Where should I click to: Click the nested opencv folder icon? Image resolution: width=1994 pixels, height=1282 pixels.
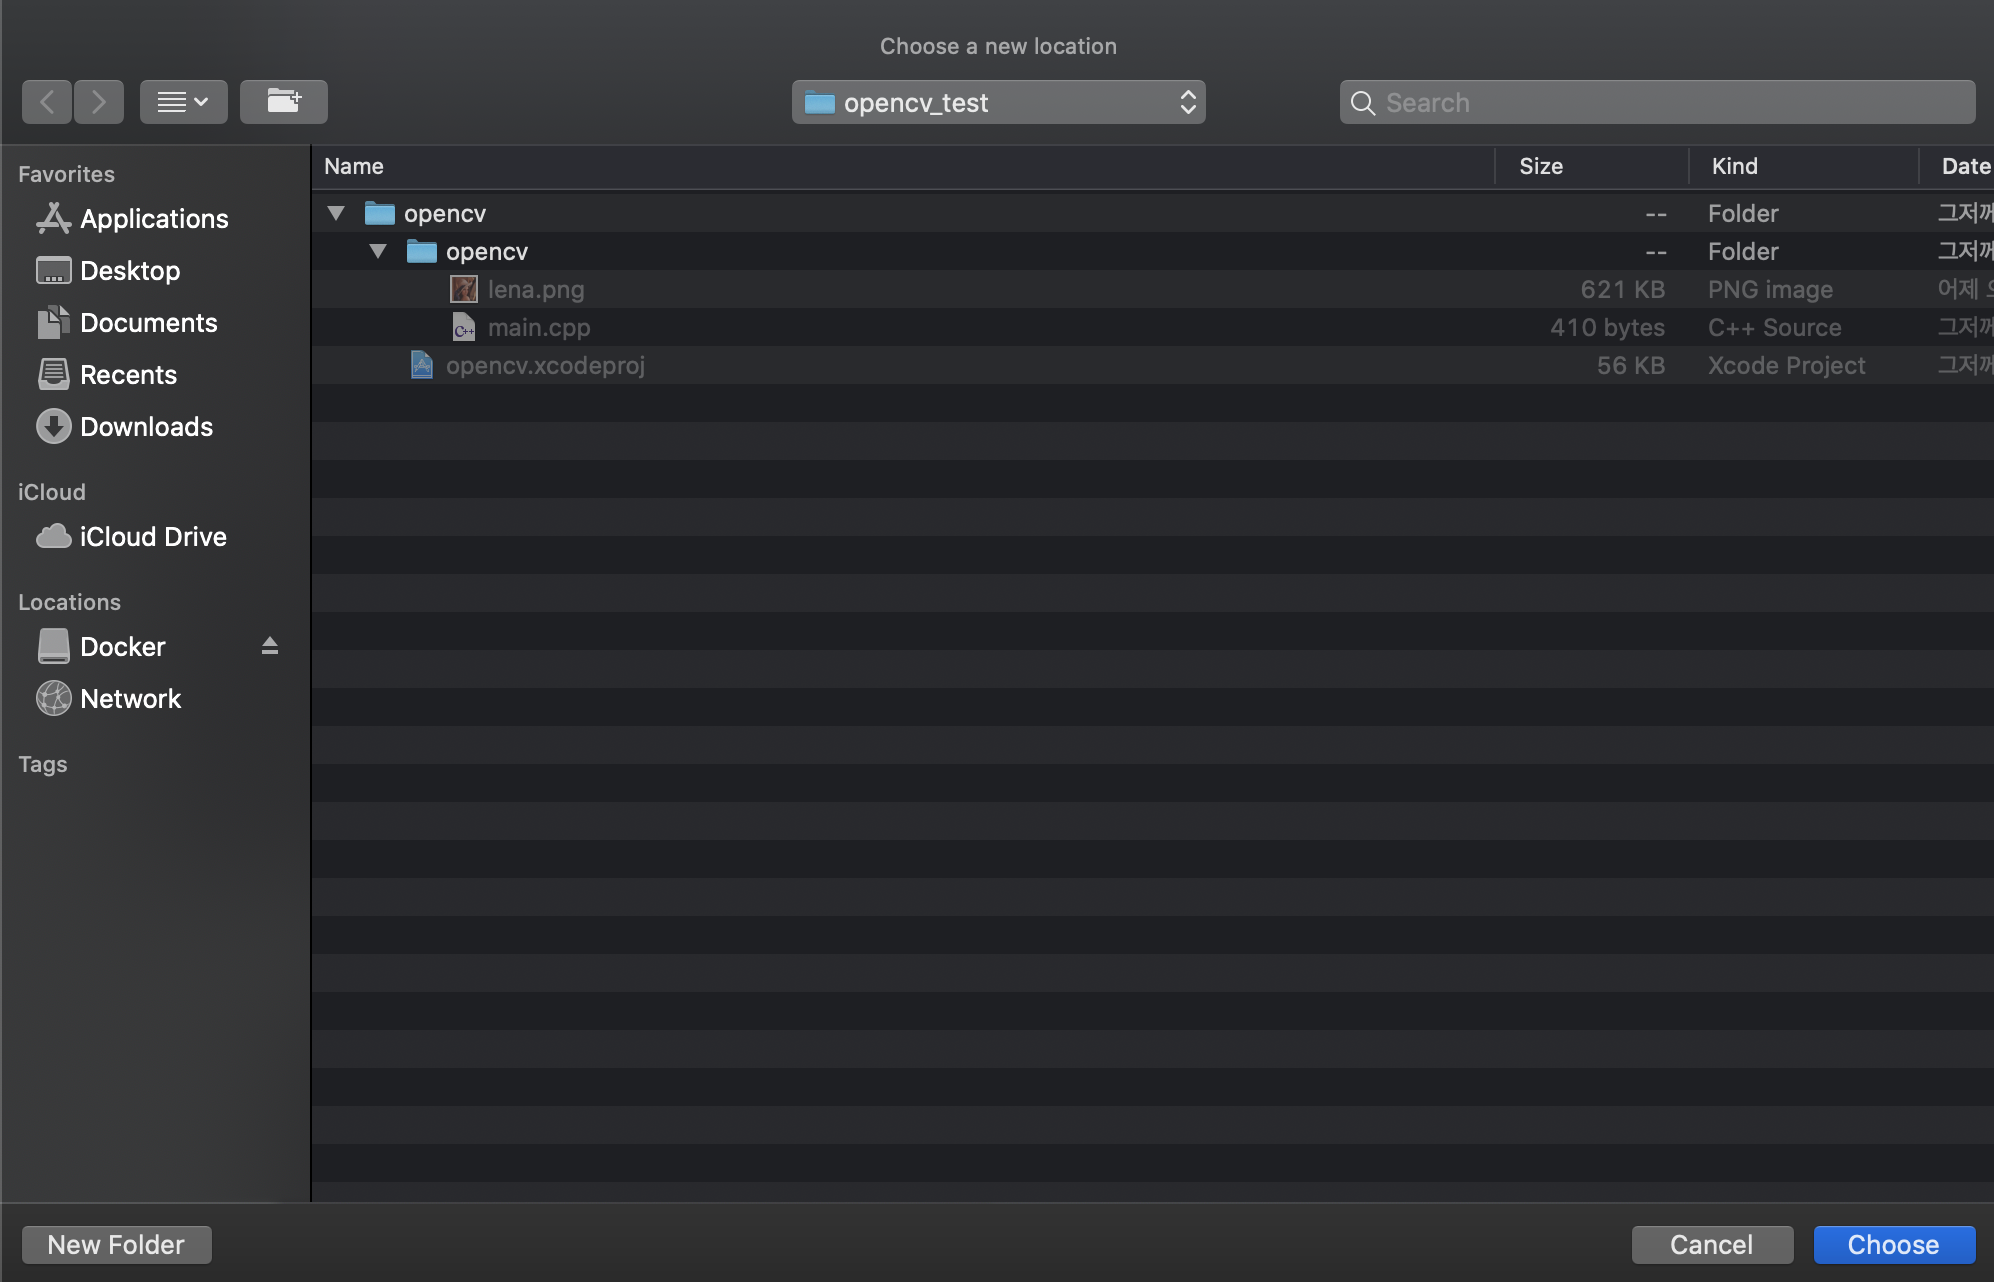tap(421, 251)
